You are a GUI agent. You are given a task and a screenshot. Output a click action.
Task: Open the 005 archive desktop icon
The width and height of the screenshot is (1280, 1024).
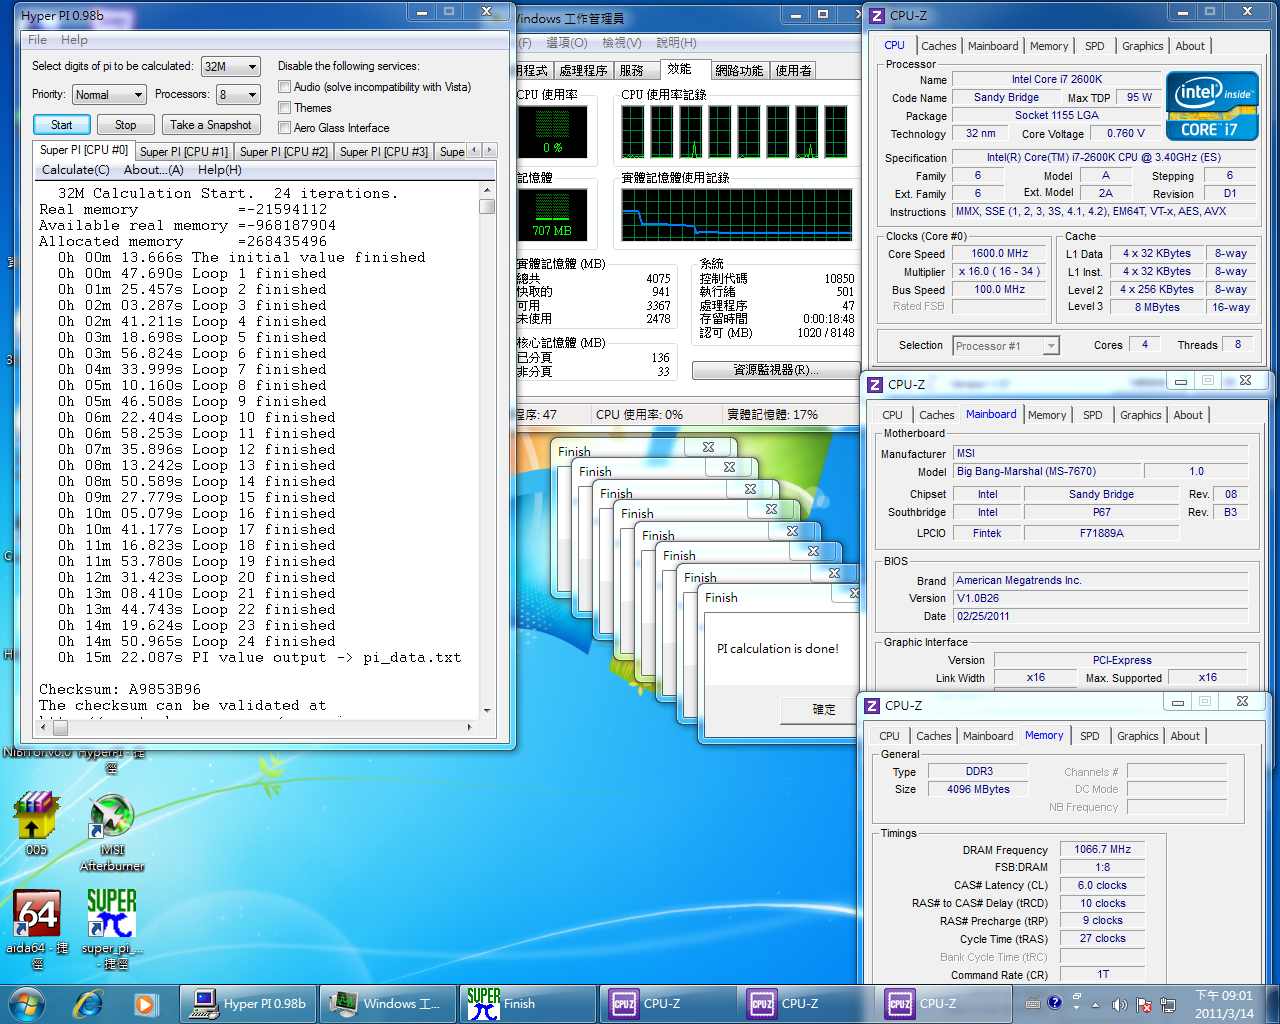pos(37,823)
